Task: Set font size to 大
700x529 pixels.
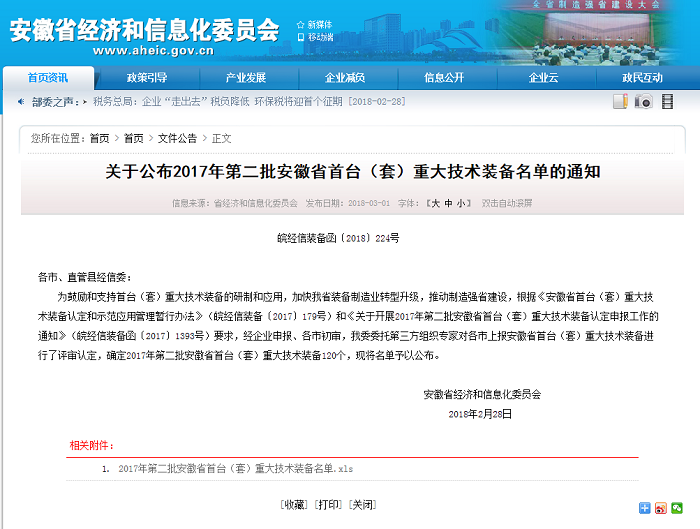Action: coord(434,203)
